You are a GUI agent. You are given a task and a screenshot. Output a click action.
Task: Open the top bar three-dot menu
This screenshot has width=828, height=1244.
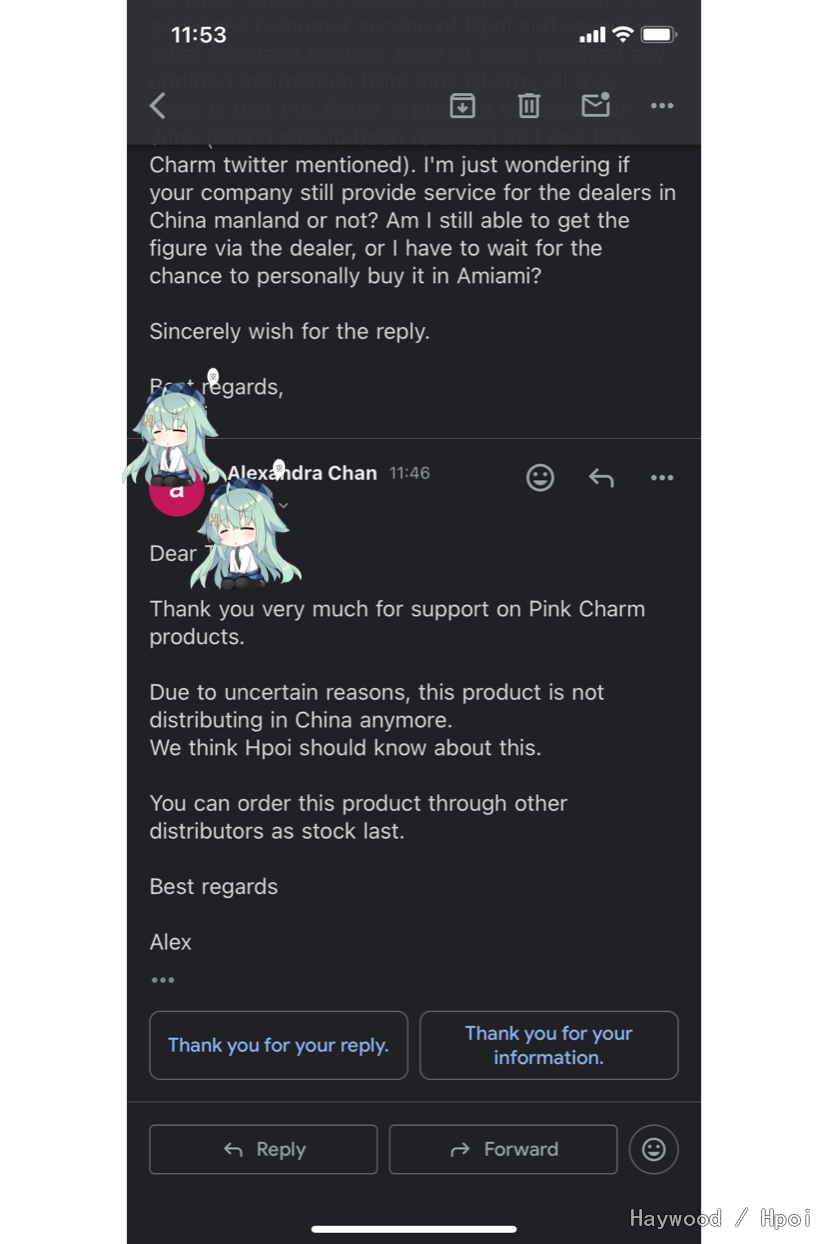click(662, 106)
